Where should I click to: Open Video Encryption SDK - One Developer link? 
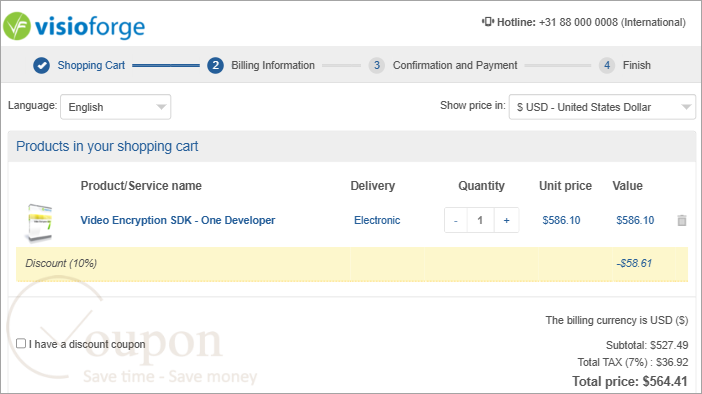(178, 220)
